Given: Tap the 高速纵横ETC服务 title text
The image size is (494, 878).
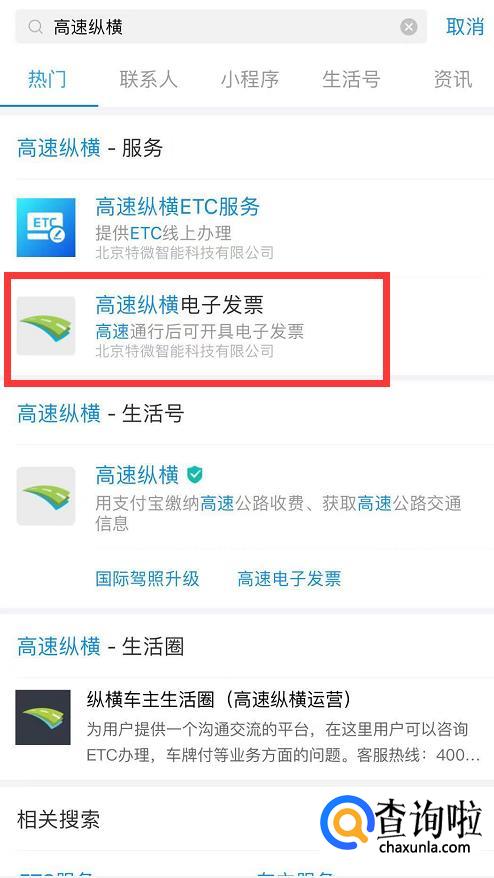Looking at the screenshot, I should pos(178,207).
